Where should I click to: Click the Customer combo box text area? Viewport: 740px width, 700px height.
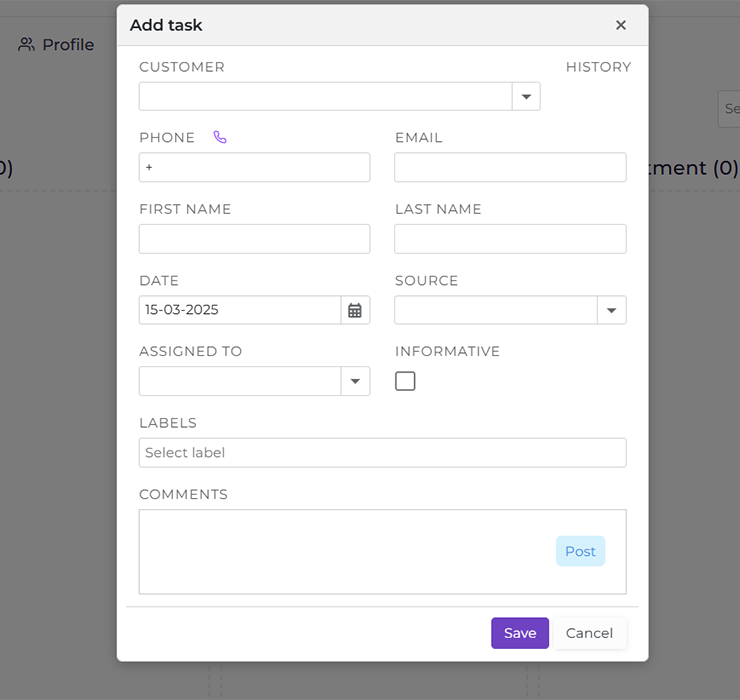click(x=326, y=97)
